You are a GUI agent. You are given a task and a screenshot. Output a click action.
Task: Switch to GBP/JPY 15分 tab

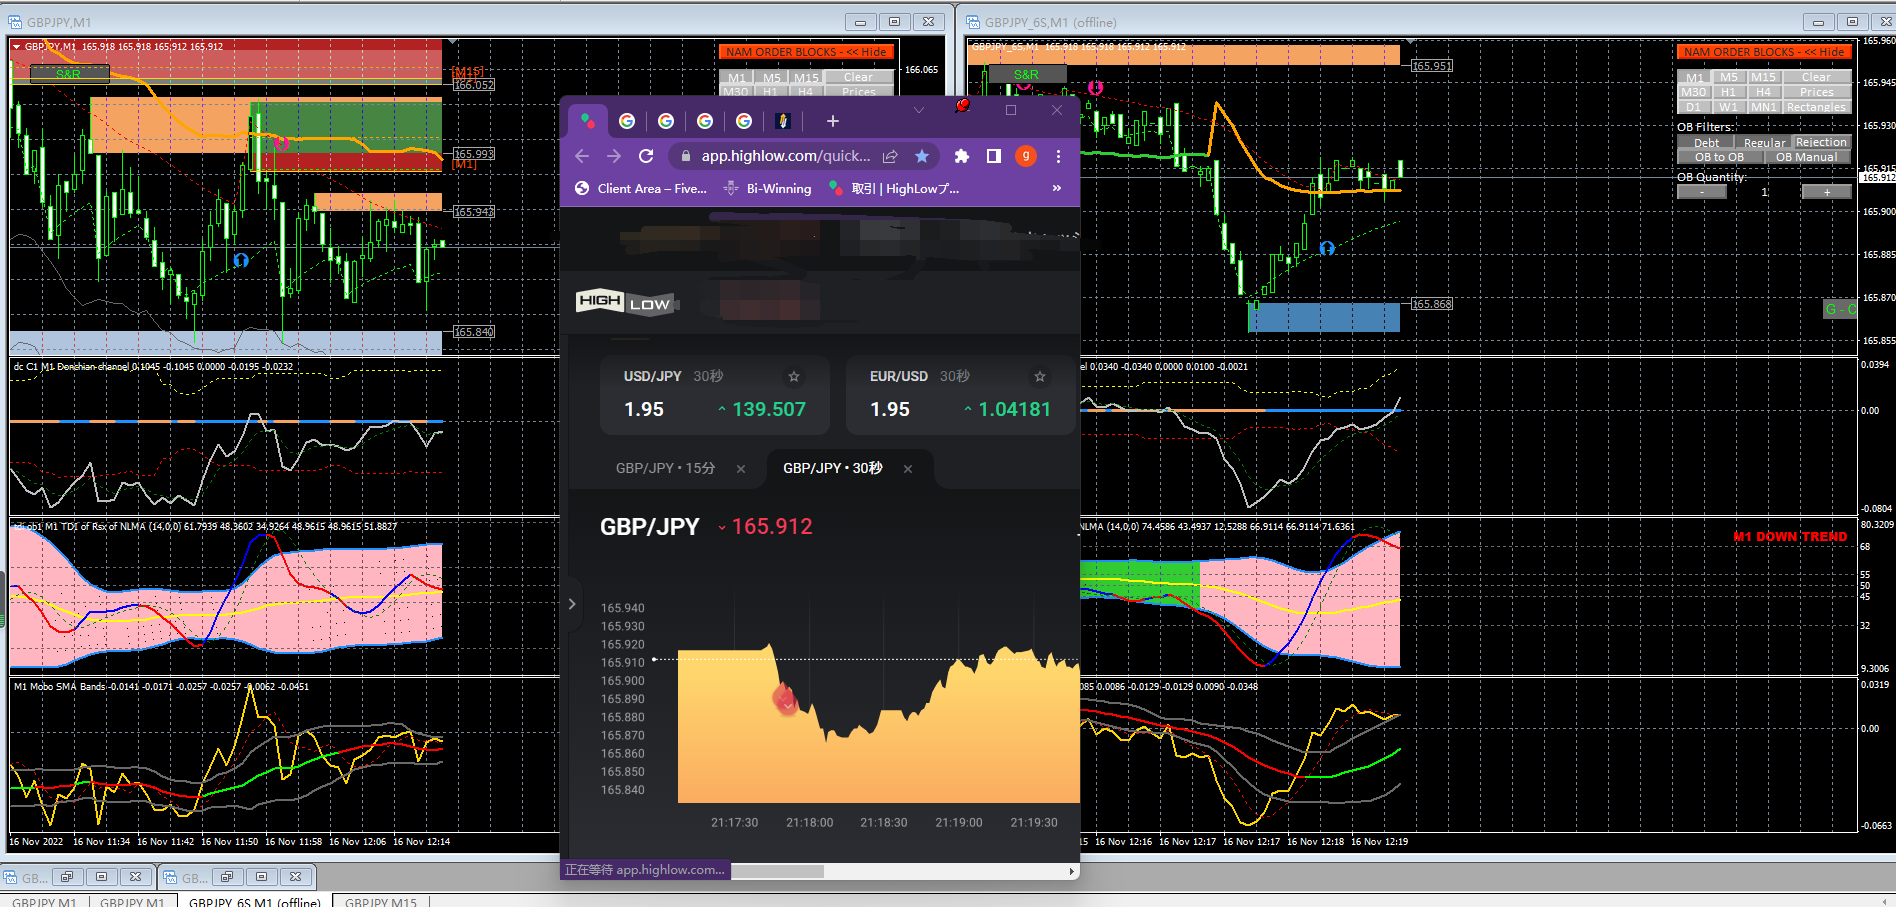(666, 468)
